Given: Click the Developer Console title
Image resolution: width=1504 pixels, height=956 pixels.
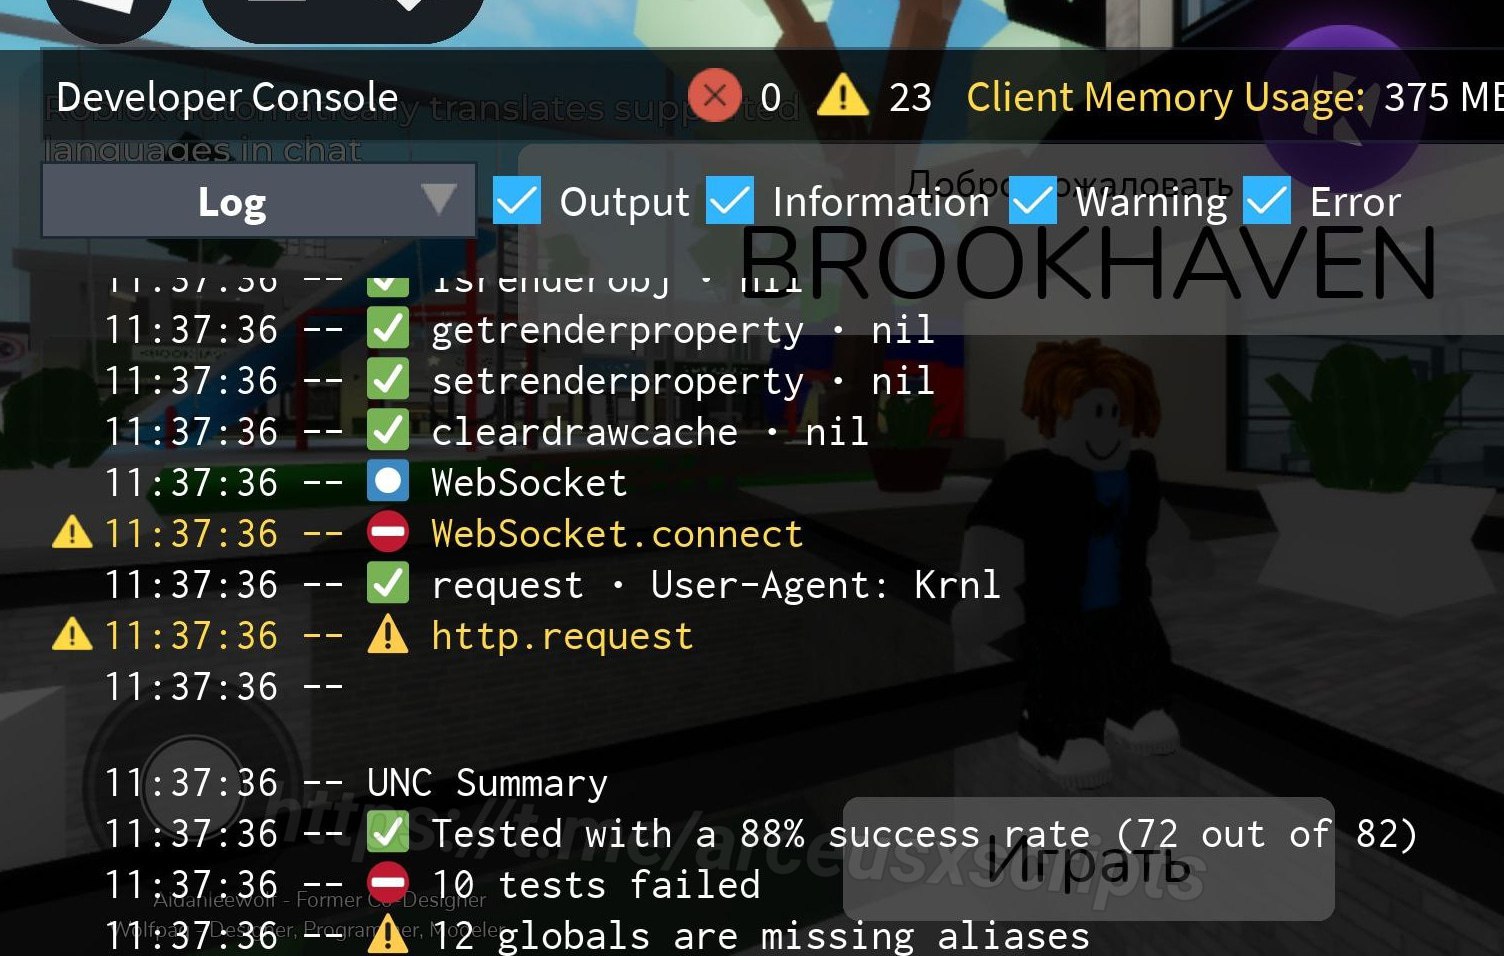Looking at the screenshot, I should 227,97.
